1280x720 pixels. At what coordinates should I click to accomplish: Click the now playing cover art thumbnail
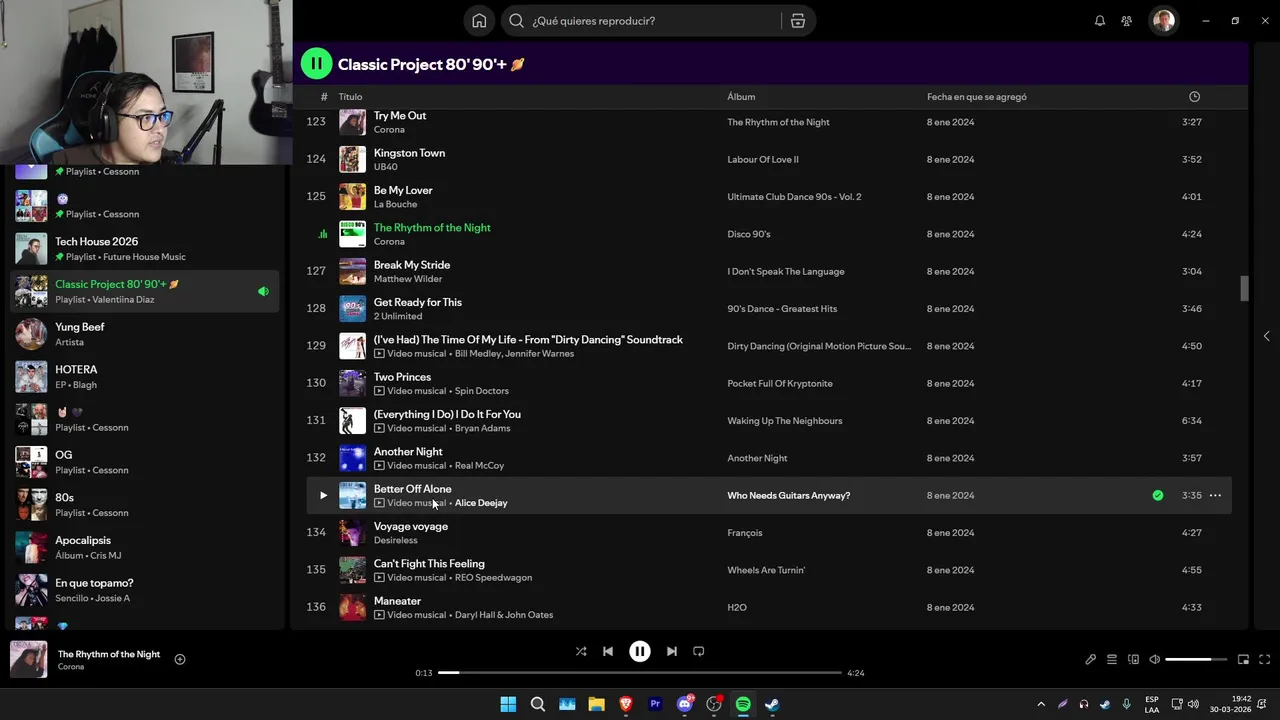pyautogui.click(x=28, y=659)
